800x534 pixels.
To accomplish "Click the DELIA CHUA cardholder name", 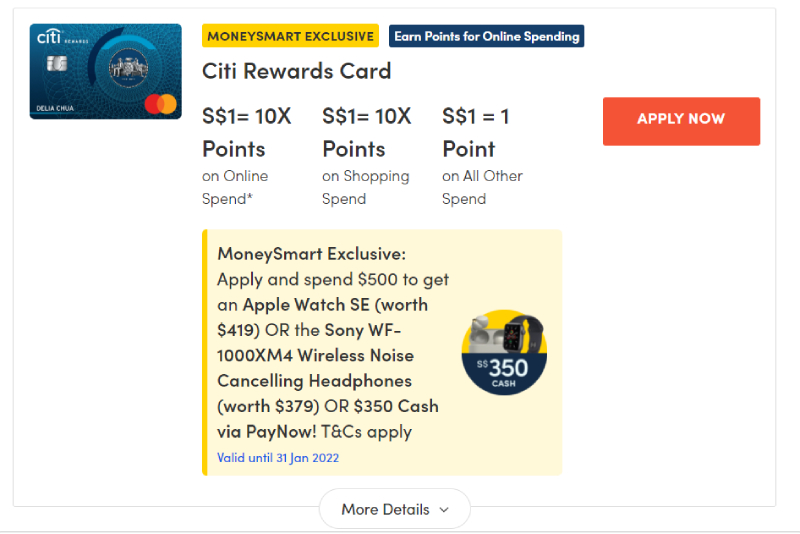I will point(56,109).
